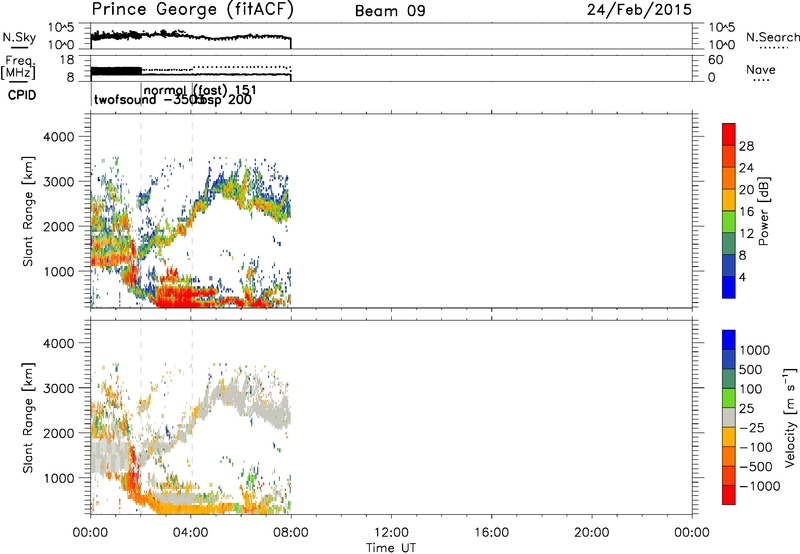Click the blue bottom segment of the Power color bar

(x=729, y=287)
